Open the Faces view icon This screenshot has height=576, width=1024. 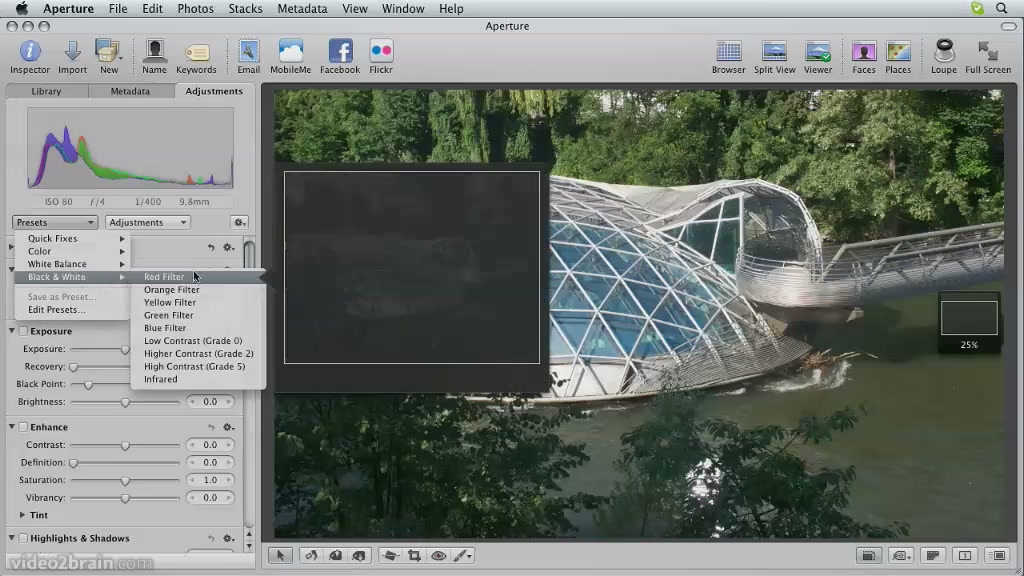click(x=863, y=52)
